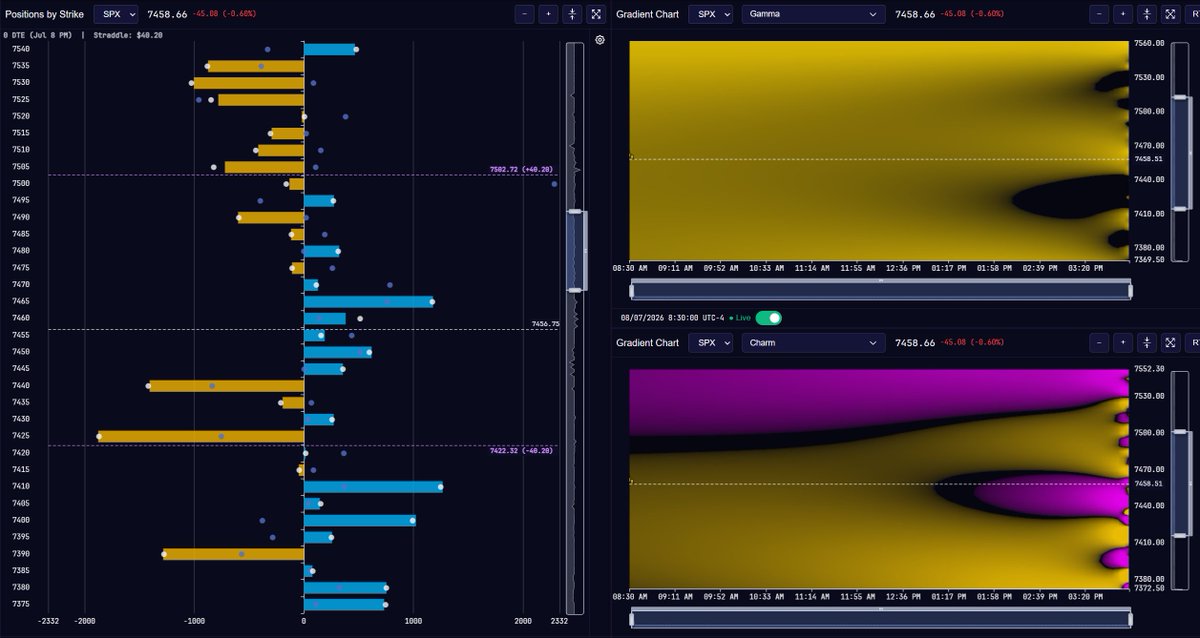Click the Positions by Strike panel title
The width and height of the screenshot is (1200, 638).
tap(45, 14)
